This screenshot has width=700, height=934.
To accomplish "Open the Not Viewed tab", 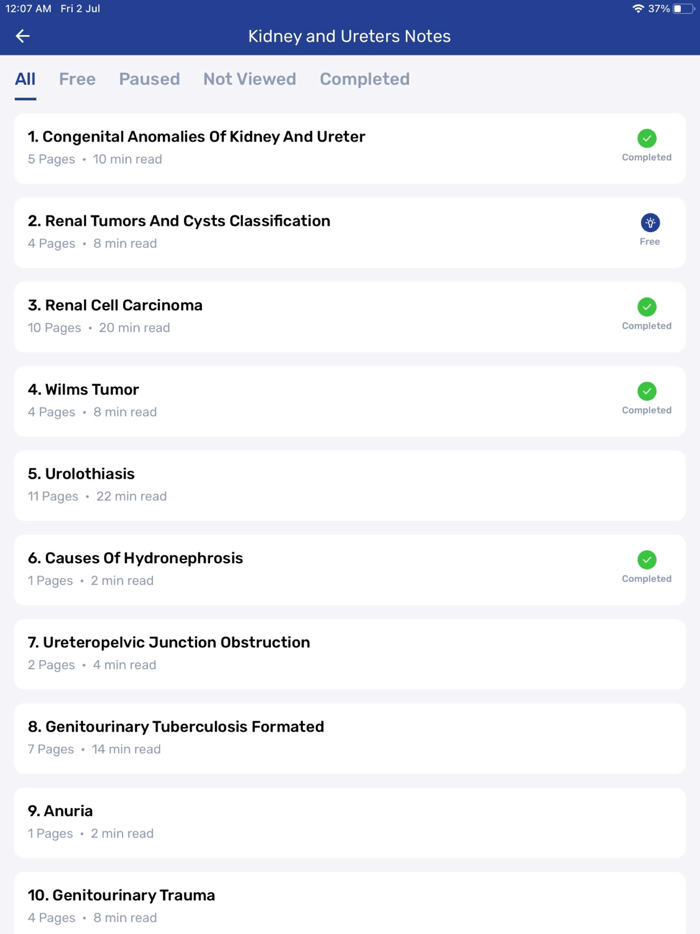I will point(249,79).
